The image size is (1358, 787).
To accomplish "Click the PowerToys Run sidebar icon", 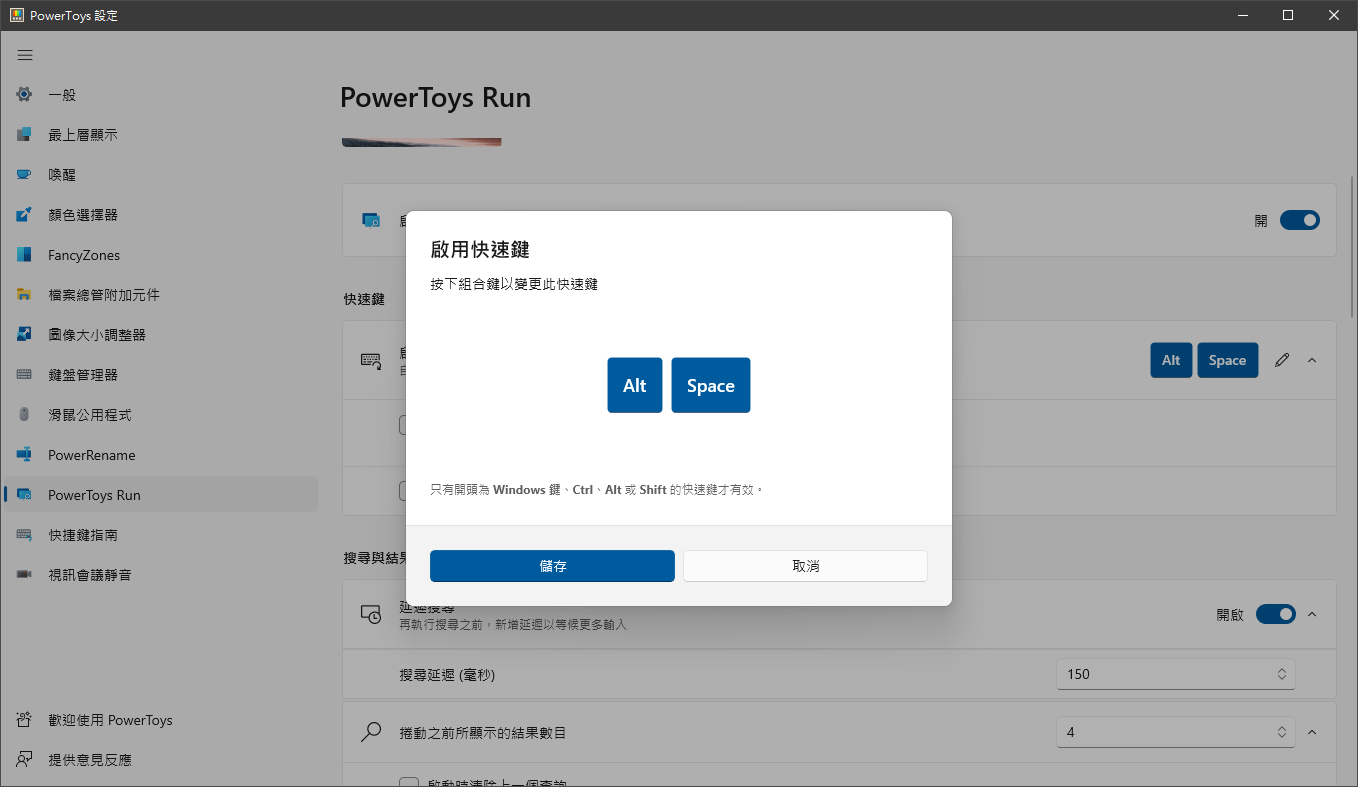I will coord(24,495).
